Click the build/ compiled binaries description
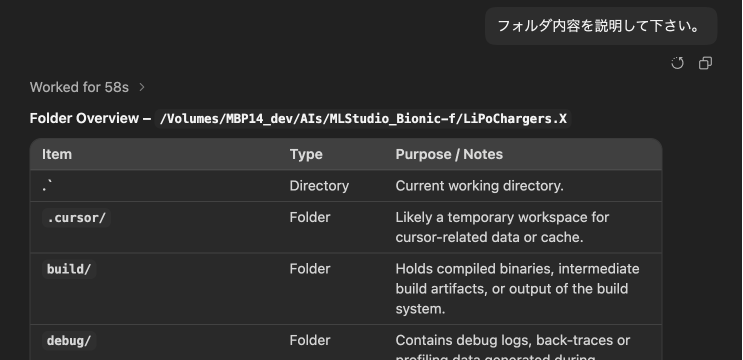Viewport: 743px width, 360px height. pyautogui.click(x=517, y=289)
